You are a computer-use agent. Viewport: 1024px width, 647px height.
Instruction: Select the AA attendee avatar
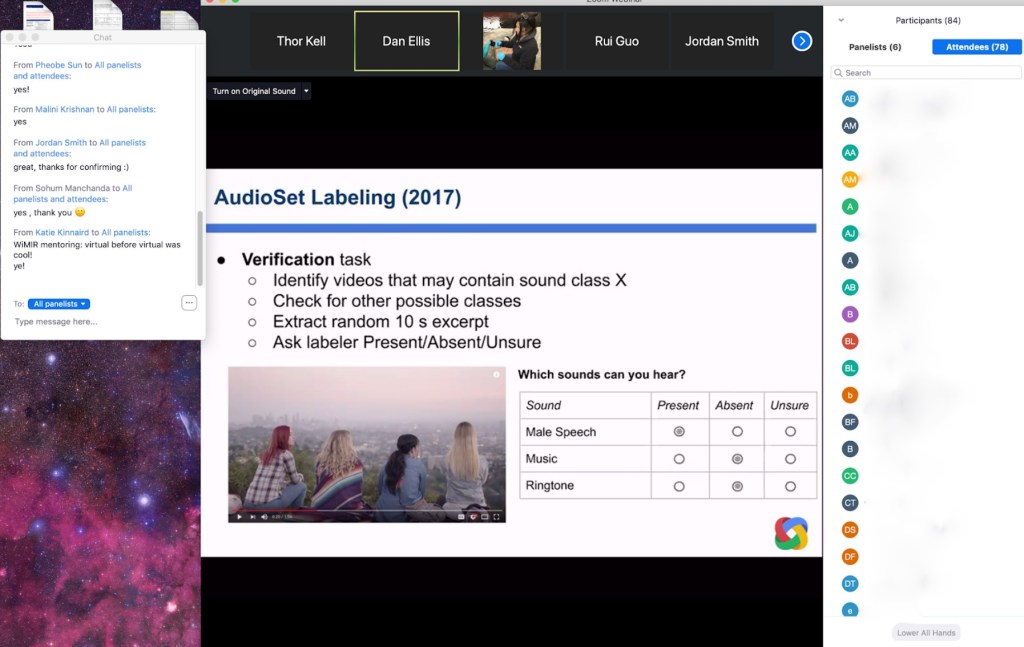pos(850,153)
